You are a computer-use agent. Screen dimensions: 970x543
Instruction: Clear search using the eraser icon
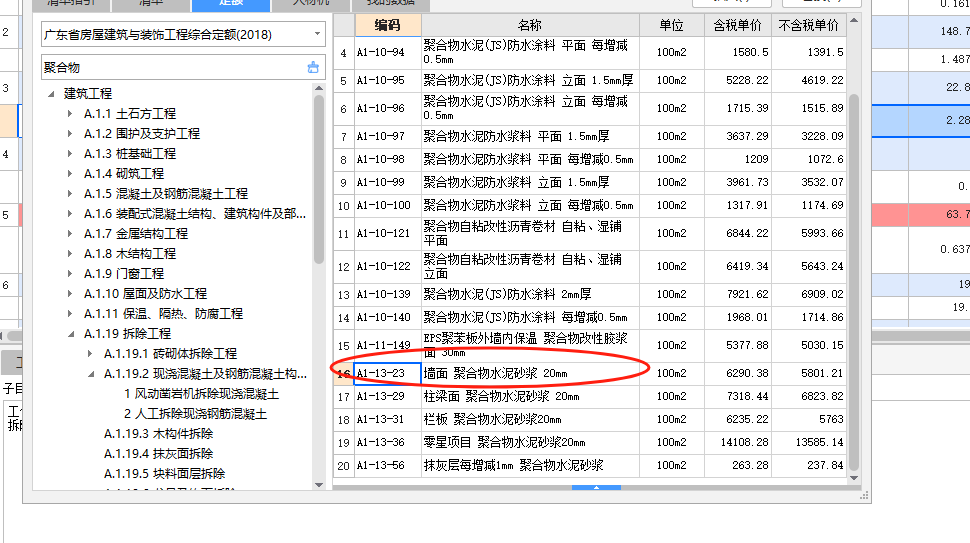314,67
